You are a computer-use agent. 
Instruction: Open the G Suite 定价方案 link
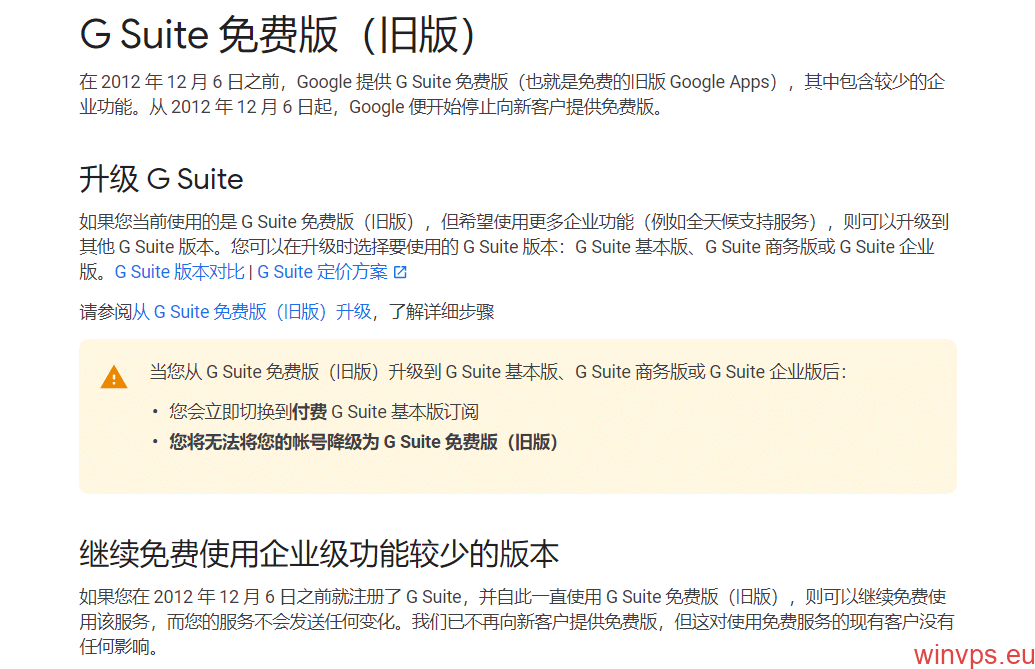(x=322, y=272)
